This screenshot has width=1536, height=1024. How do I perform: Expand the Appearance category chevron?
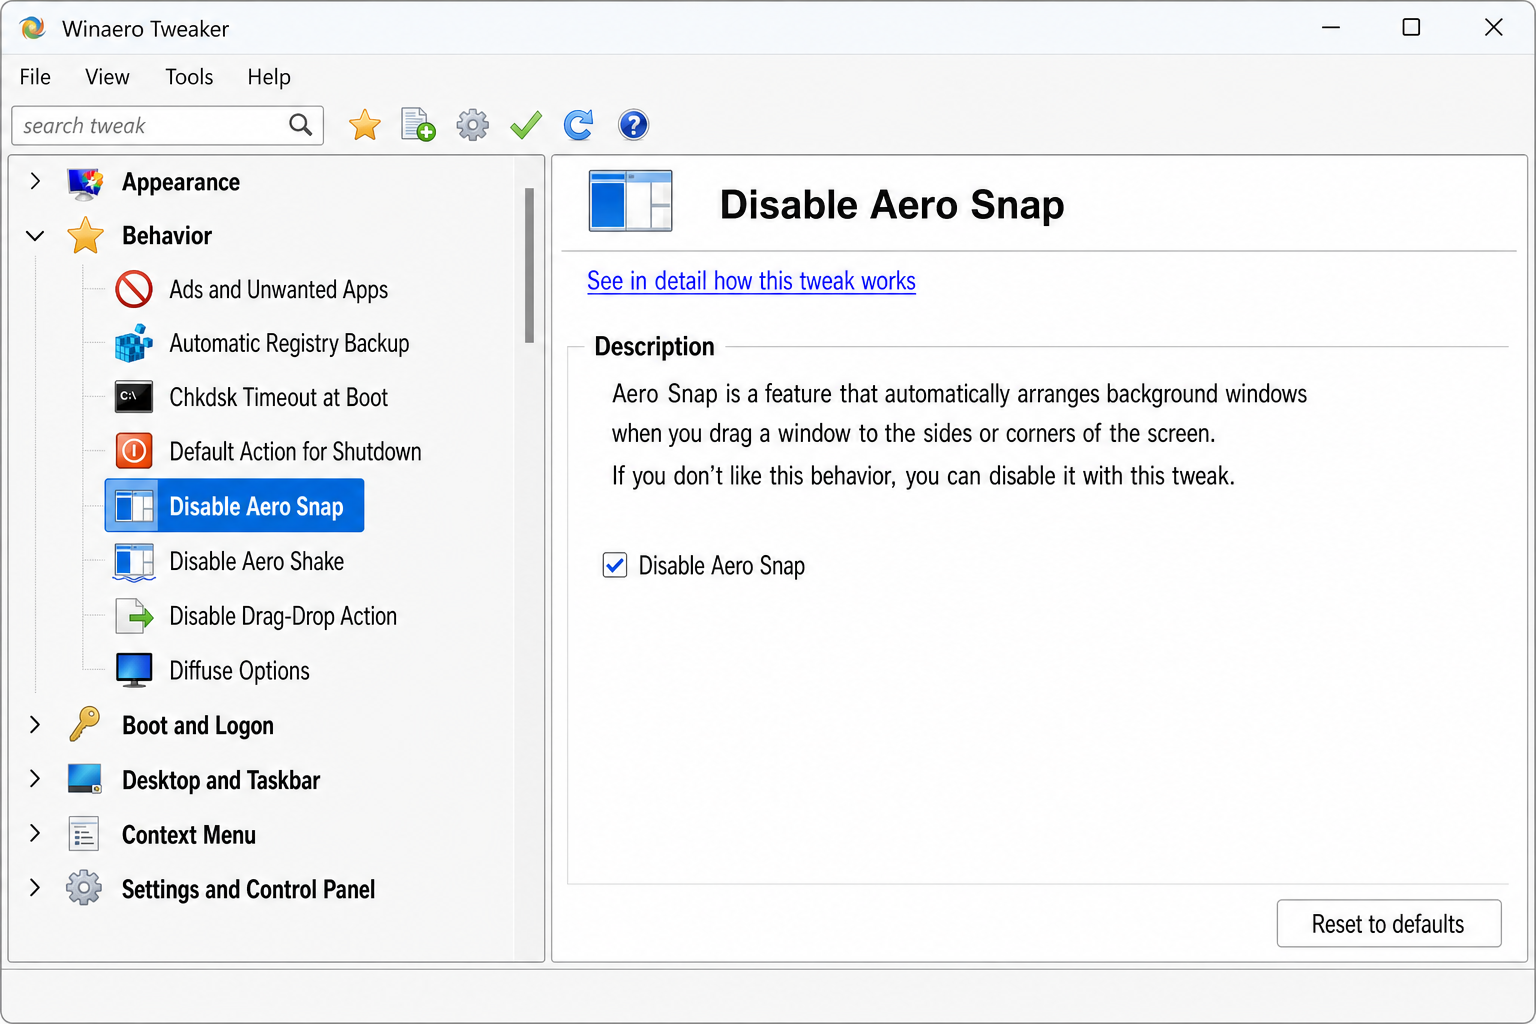click(35, 181)
